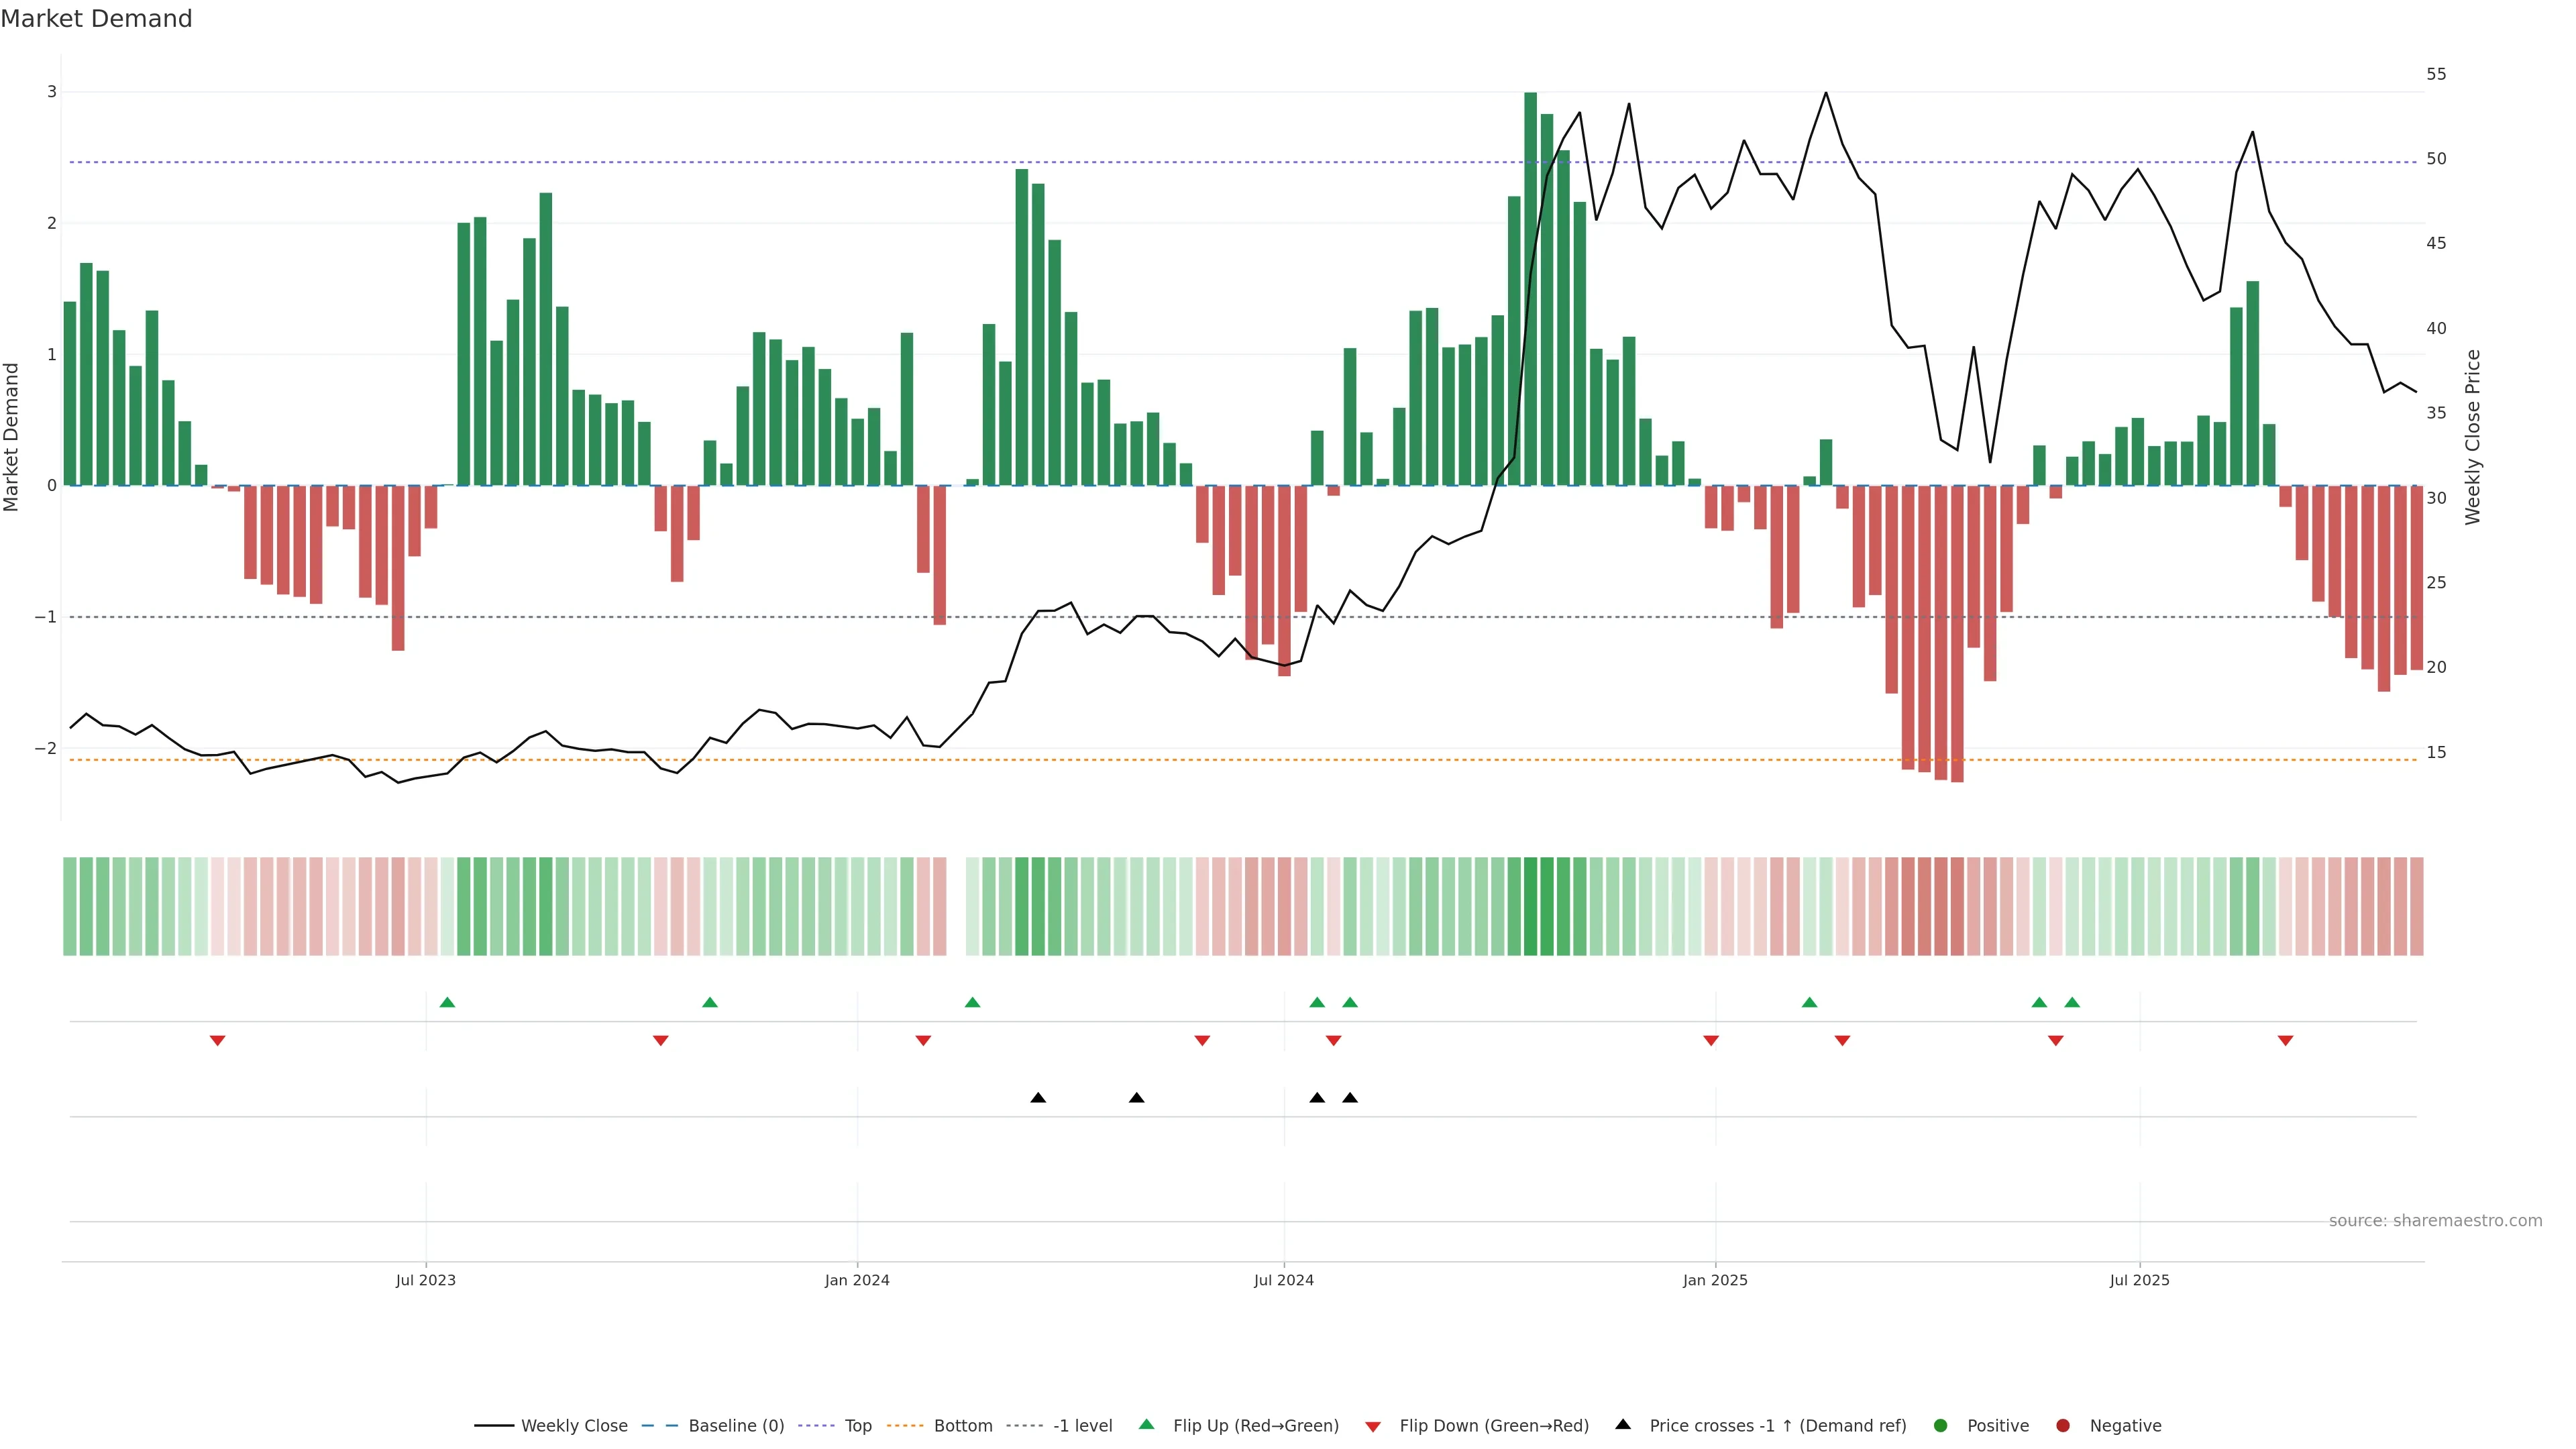The height and width of the screenshot is (1449, 2576).
Task: Click the Price crosses -1 black triangle legend icon
Action: click(1623, 1424)
